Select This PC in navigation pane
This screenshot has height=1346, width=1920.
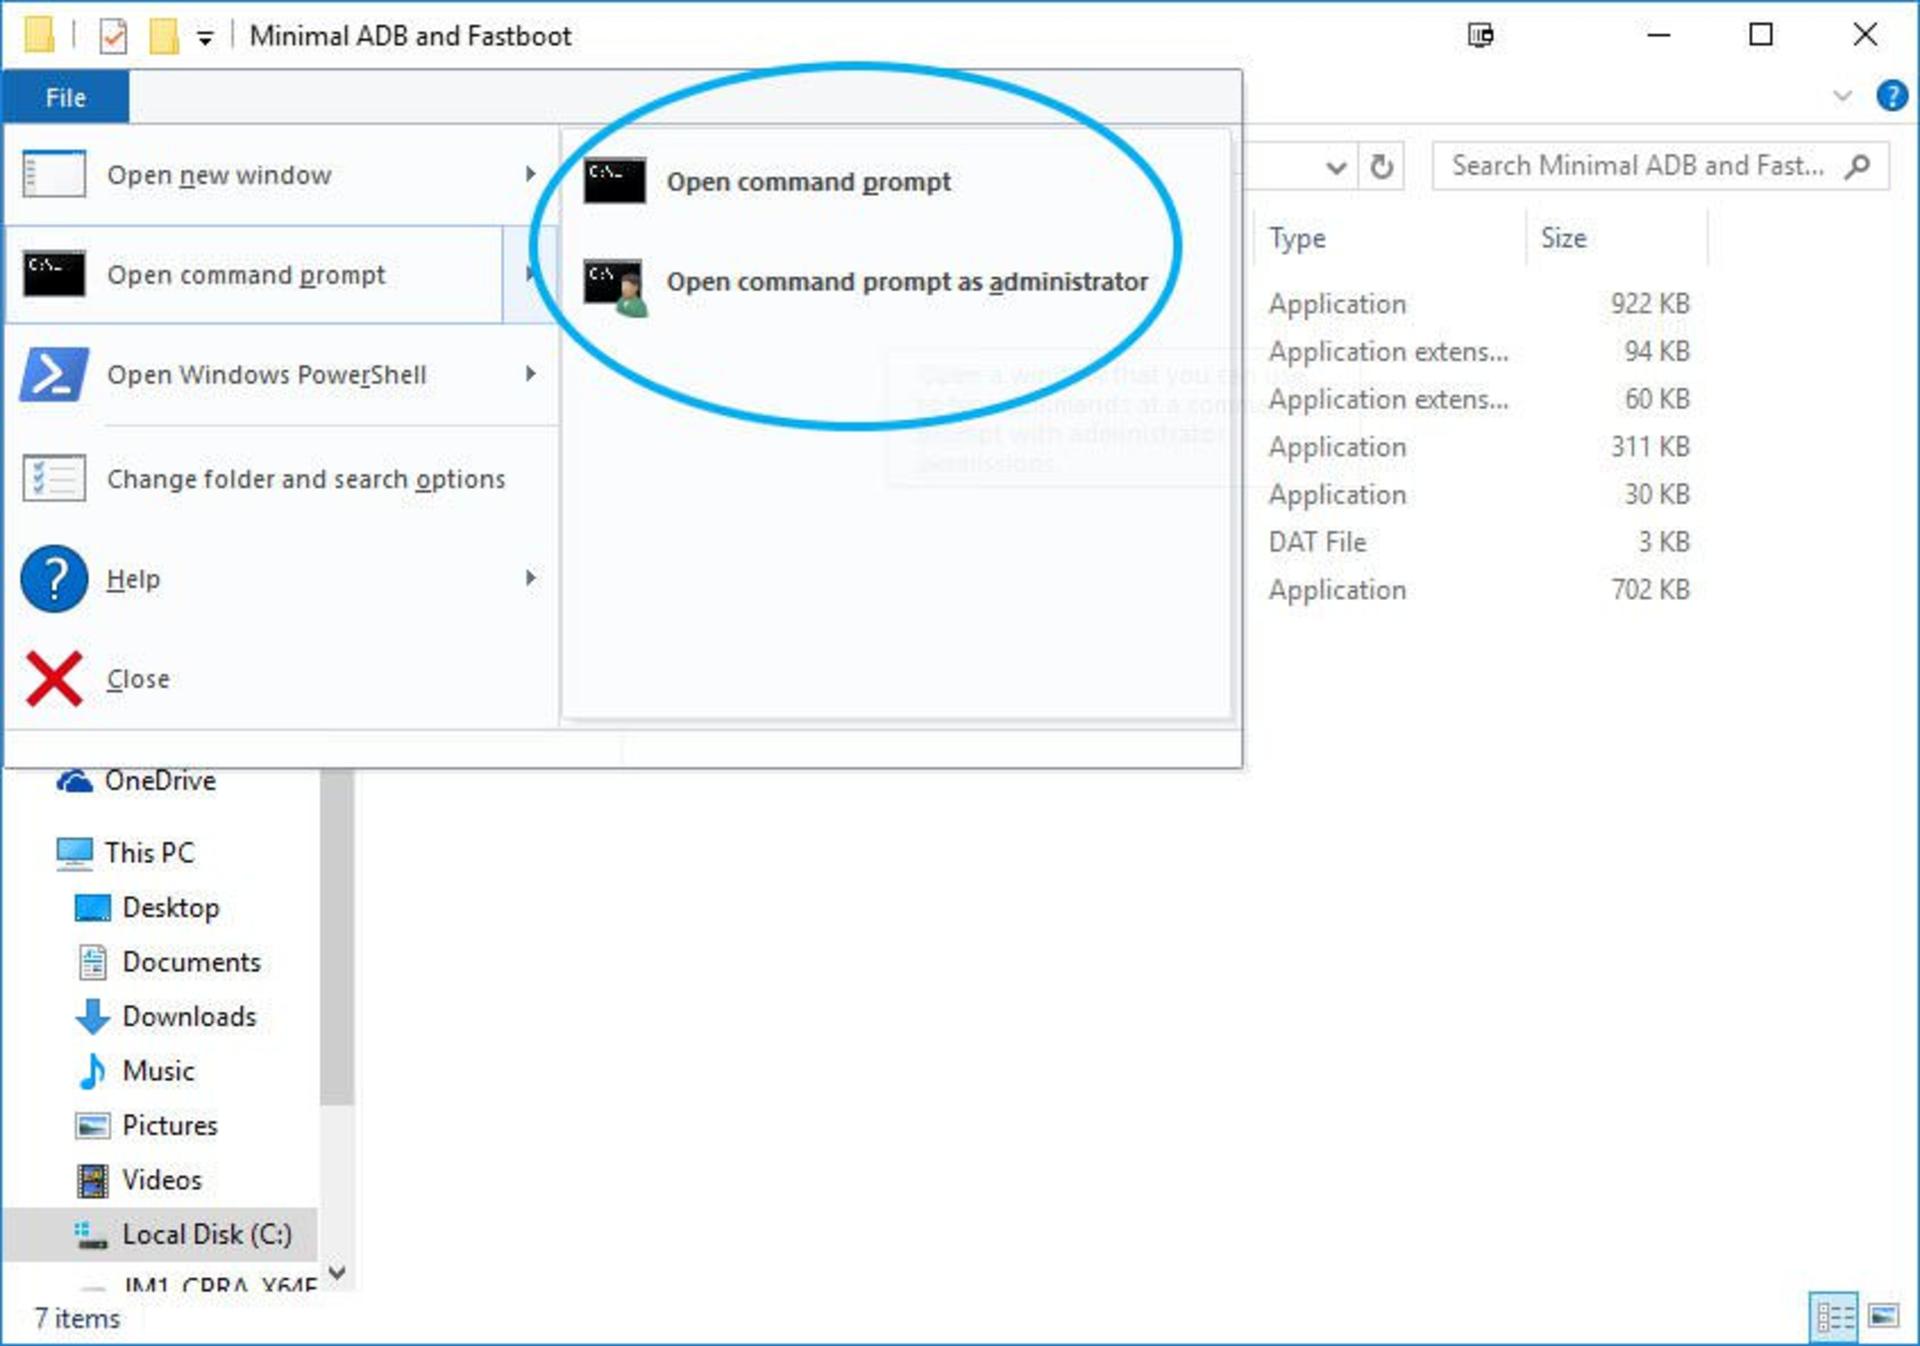(x=150, y=853)
